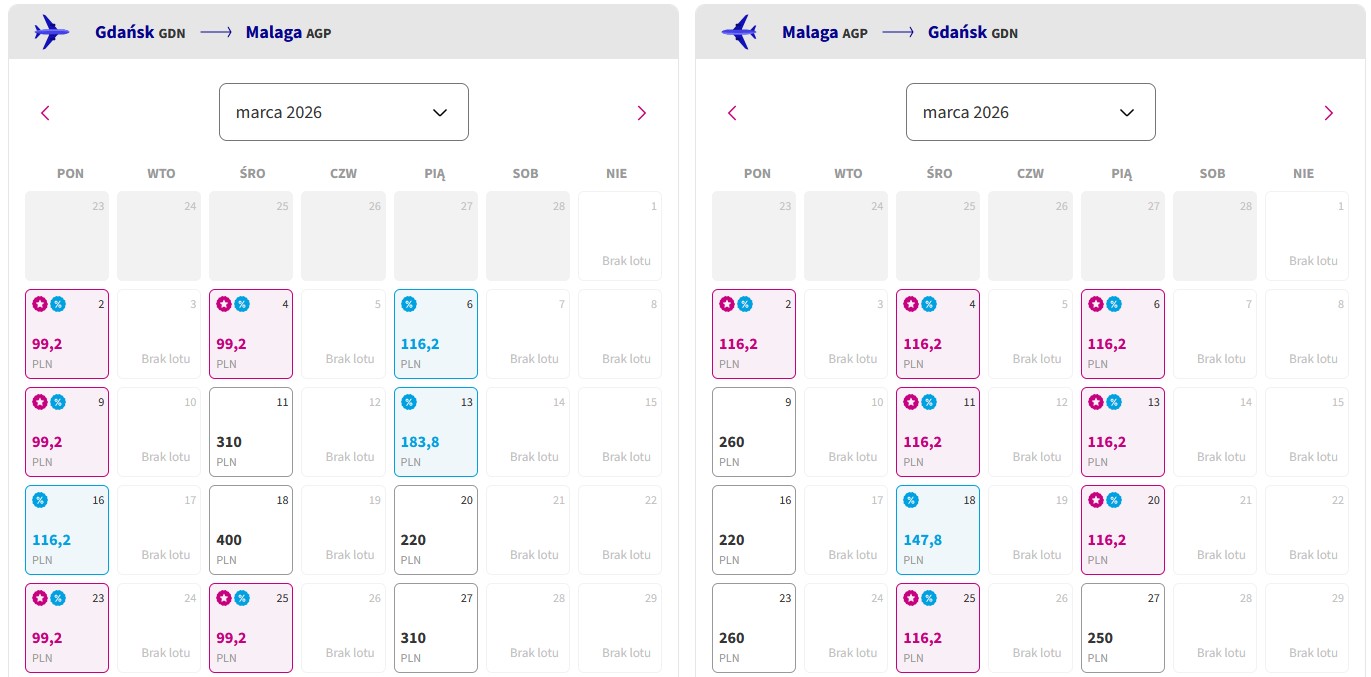The width and height of the screenshot is (1371, 677).
Task: Expand outbound month selector chevron
Action: [x=440, y=112]
